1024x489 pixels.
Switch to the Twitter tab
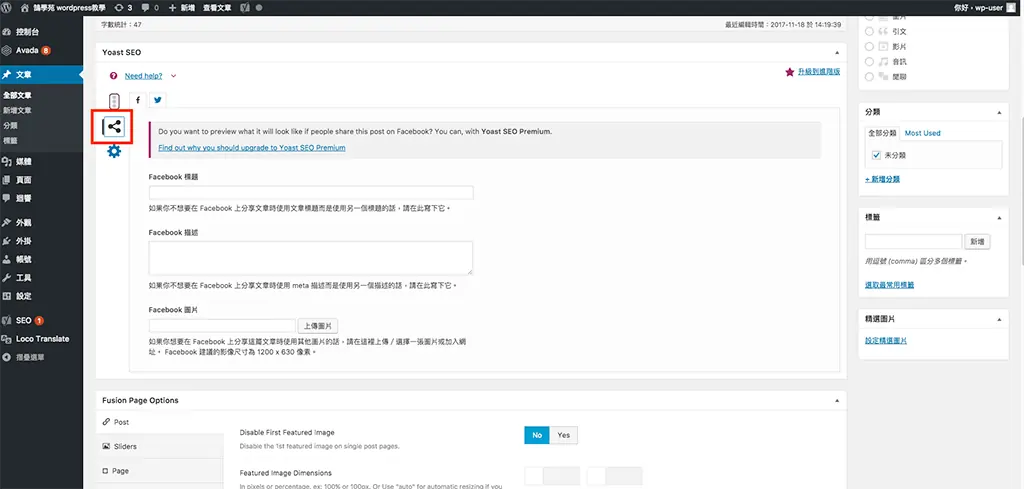coord(157,100)
